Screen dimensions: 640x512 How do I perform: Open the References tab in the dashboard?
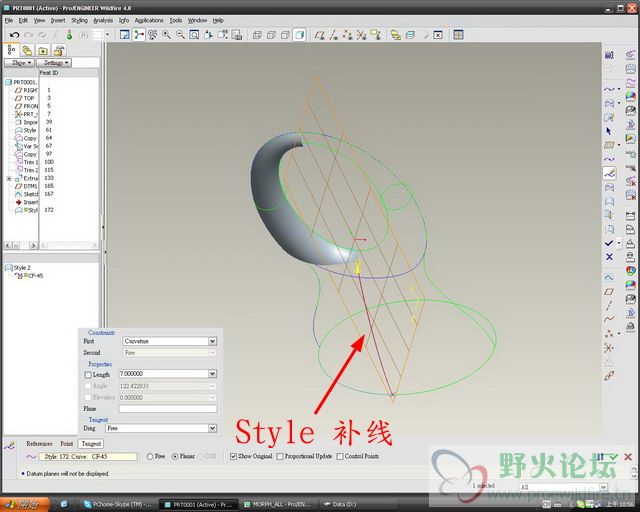pos(39,444)
